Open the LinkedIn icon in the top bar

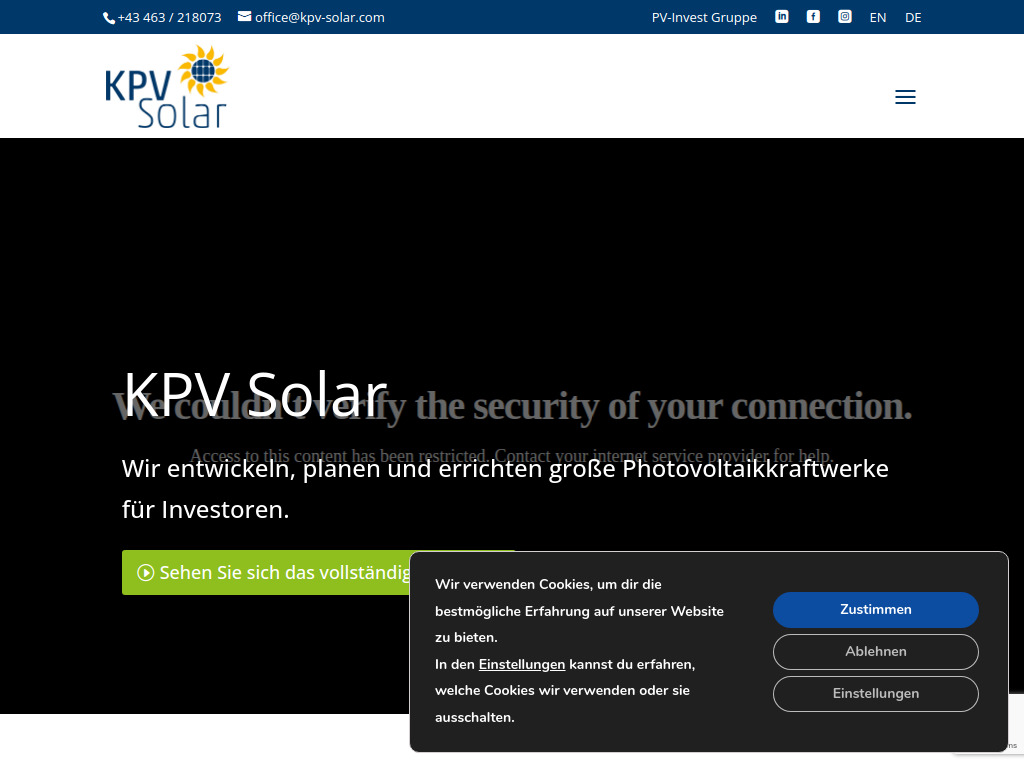pyautogui.click(x=782, y=16)
